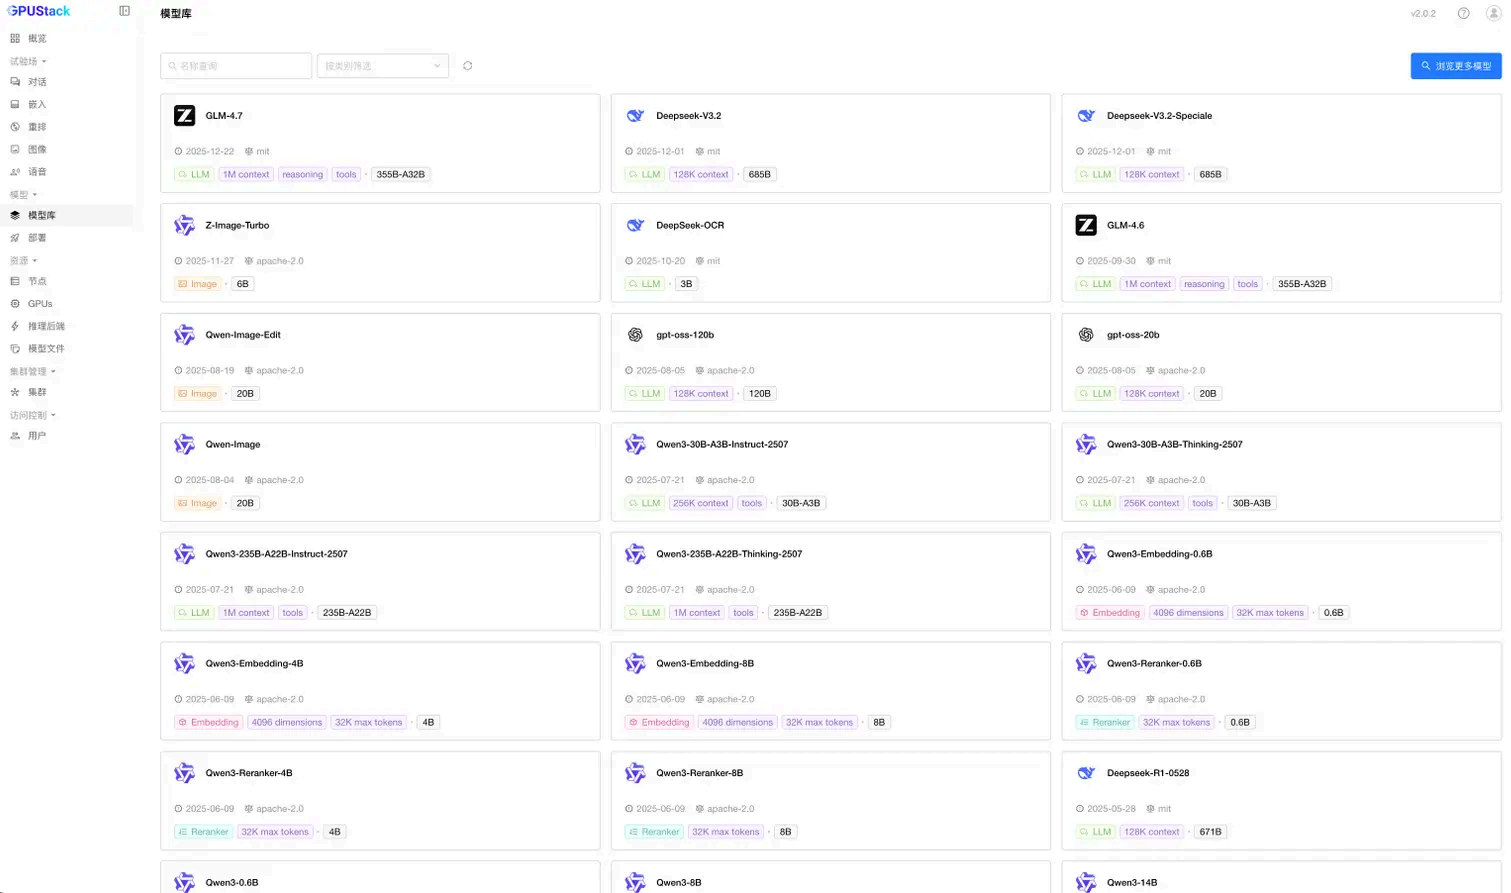Open the Qwen3-235B-A22B-Thinking-2507 model title

729,554
